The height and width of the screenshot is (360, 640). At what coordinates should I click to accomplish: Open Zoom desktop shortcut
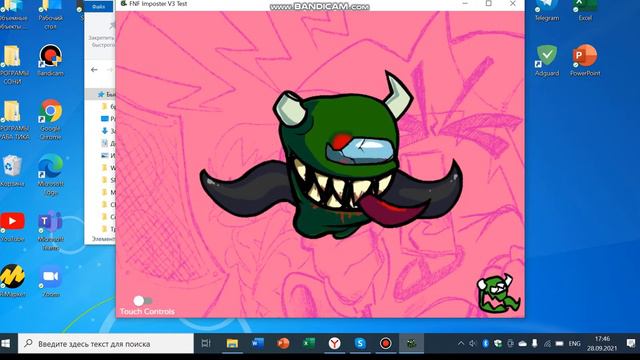(x=50, y=281)
